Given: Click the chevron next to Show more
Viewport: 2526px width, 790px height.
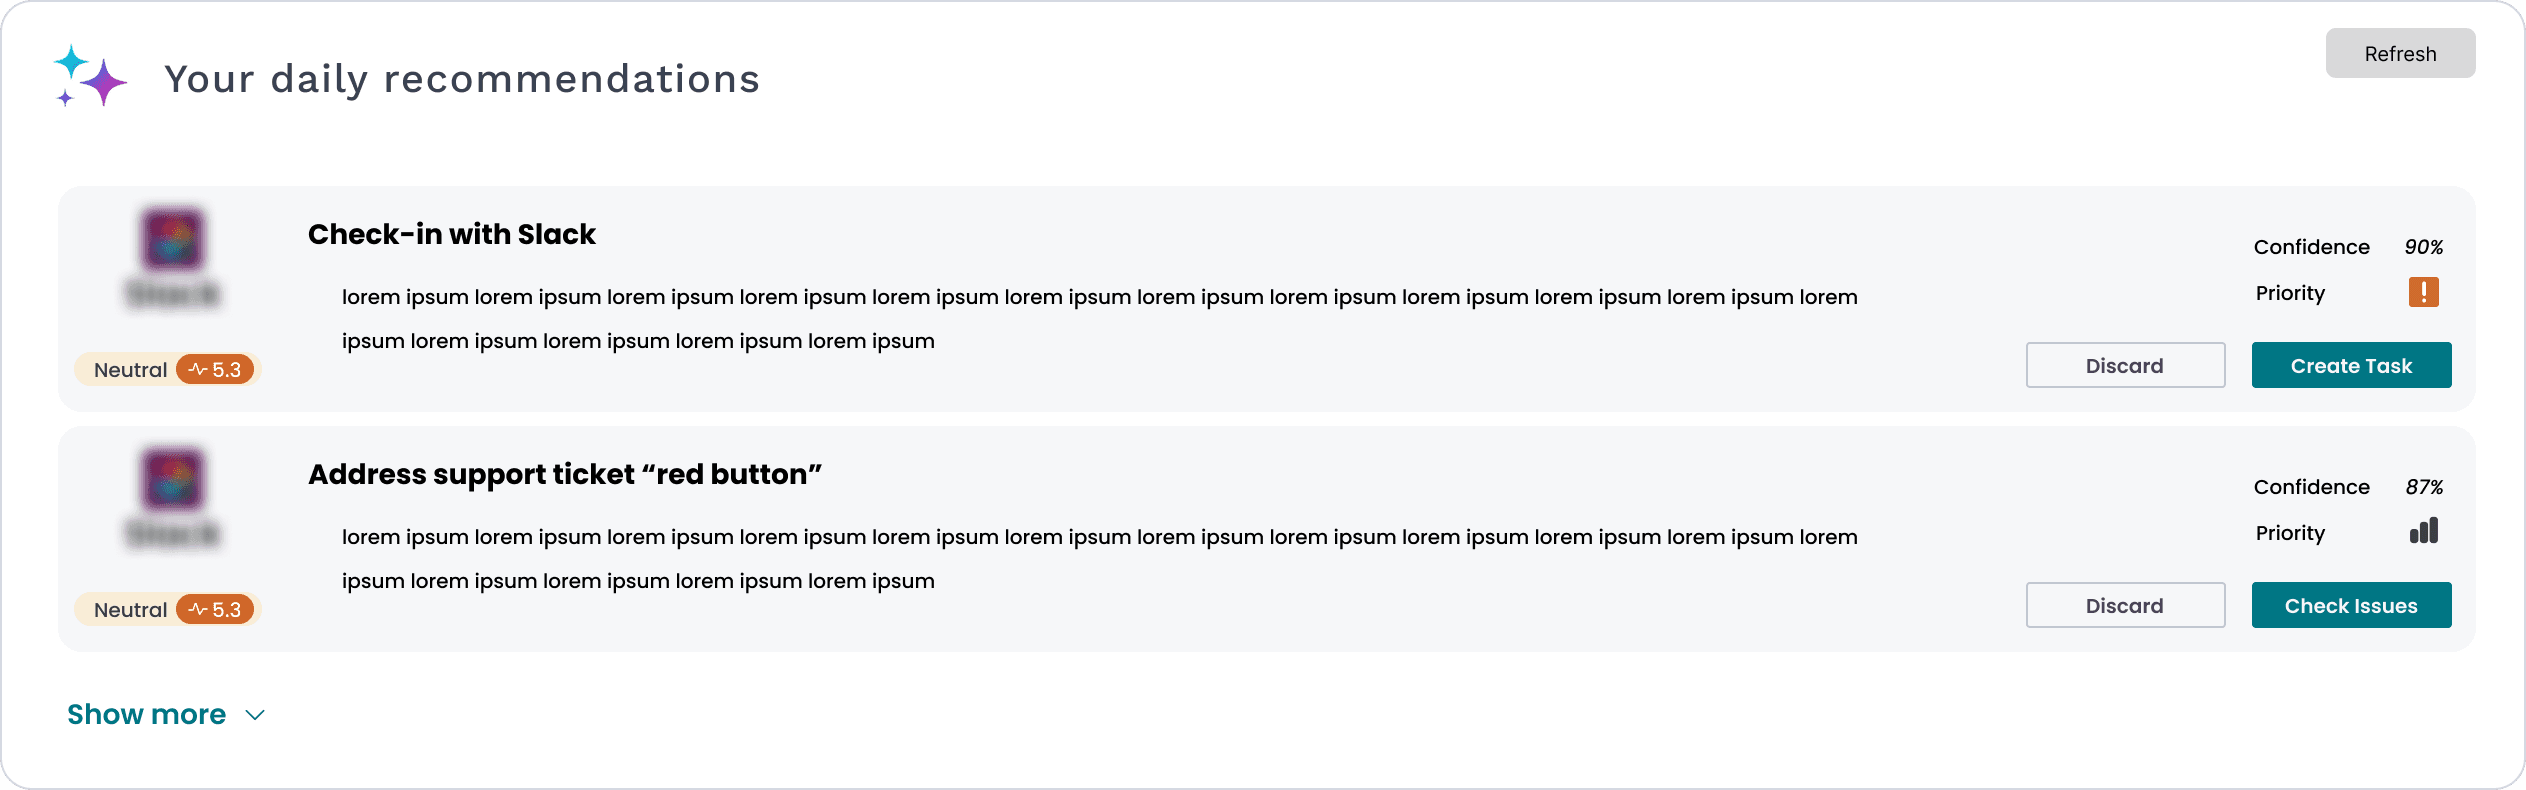Looking at the screenshot, I should 254,715.
